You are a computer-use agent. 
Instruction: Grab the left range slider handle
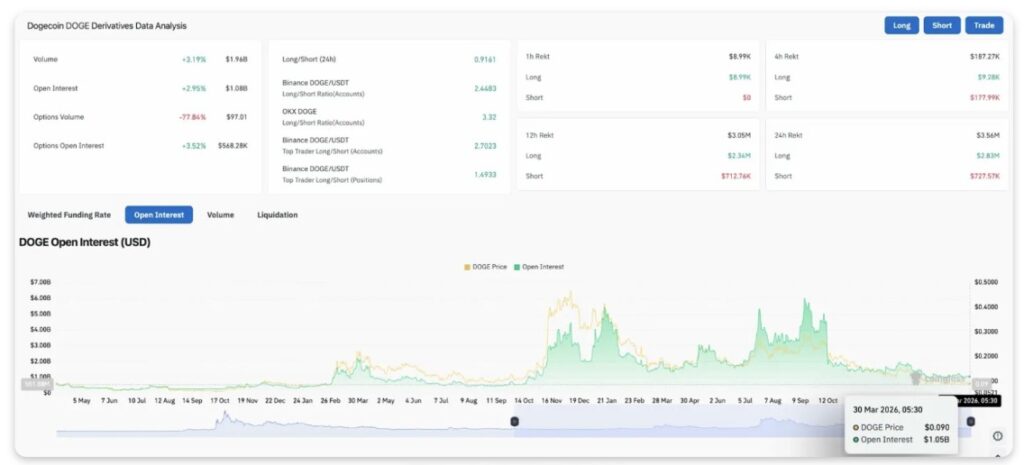click(x=515, y=421)
